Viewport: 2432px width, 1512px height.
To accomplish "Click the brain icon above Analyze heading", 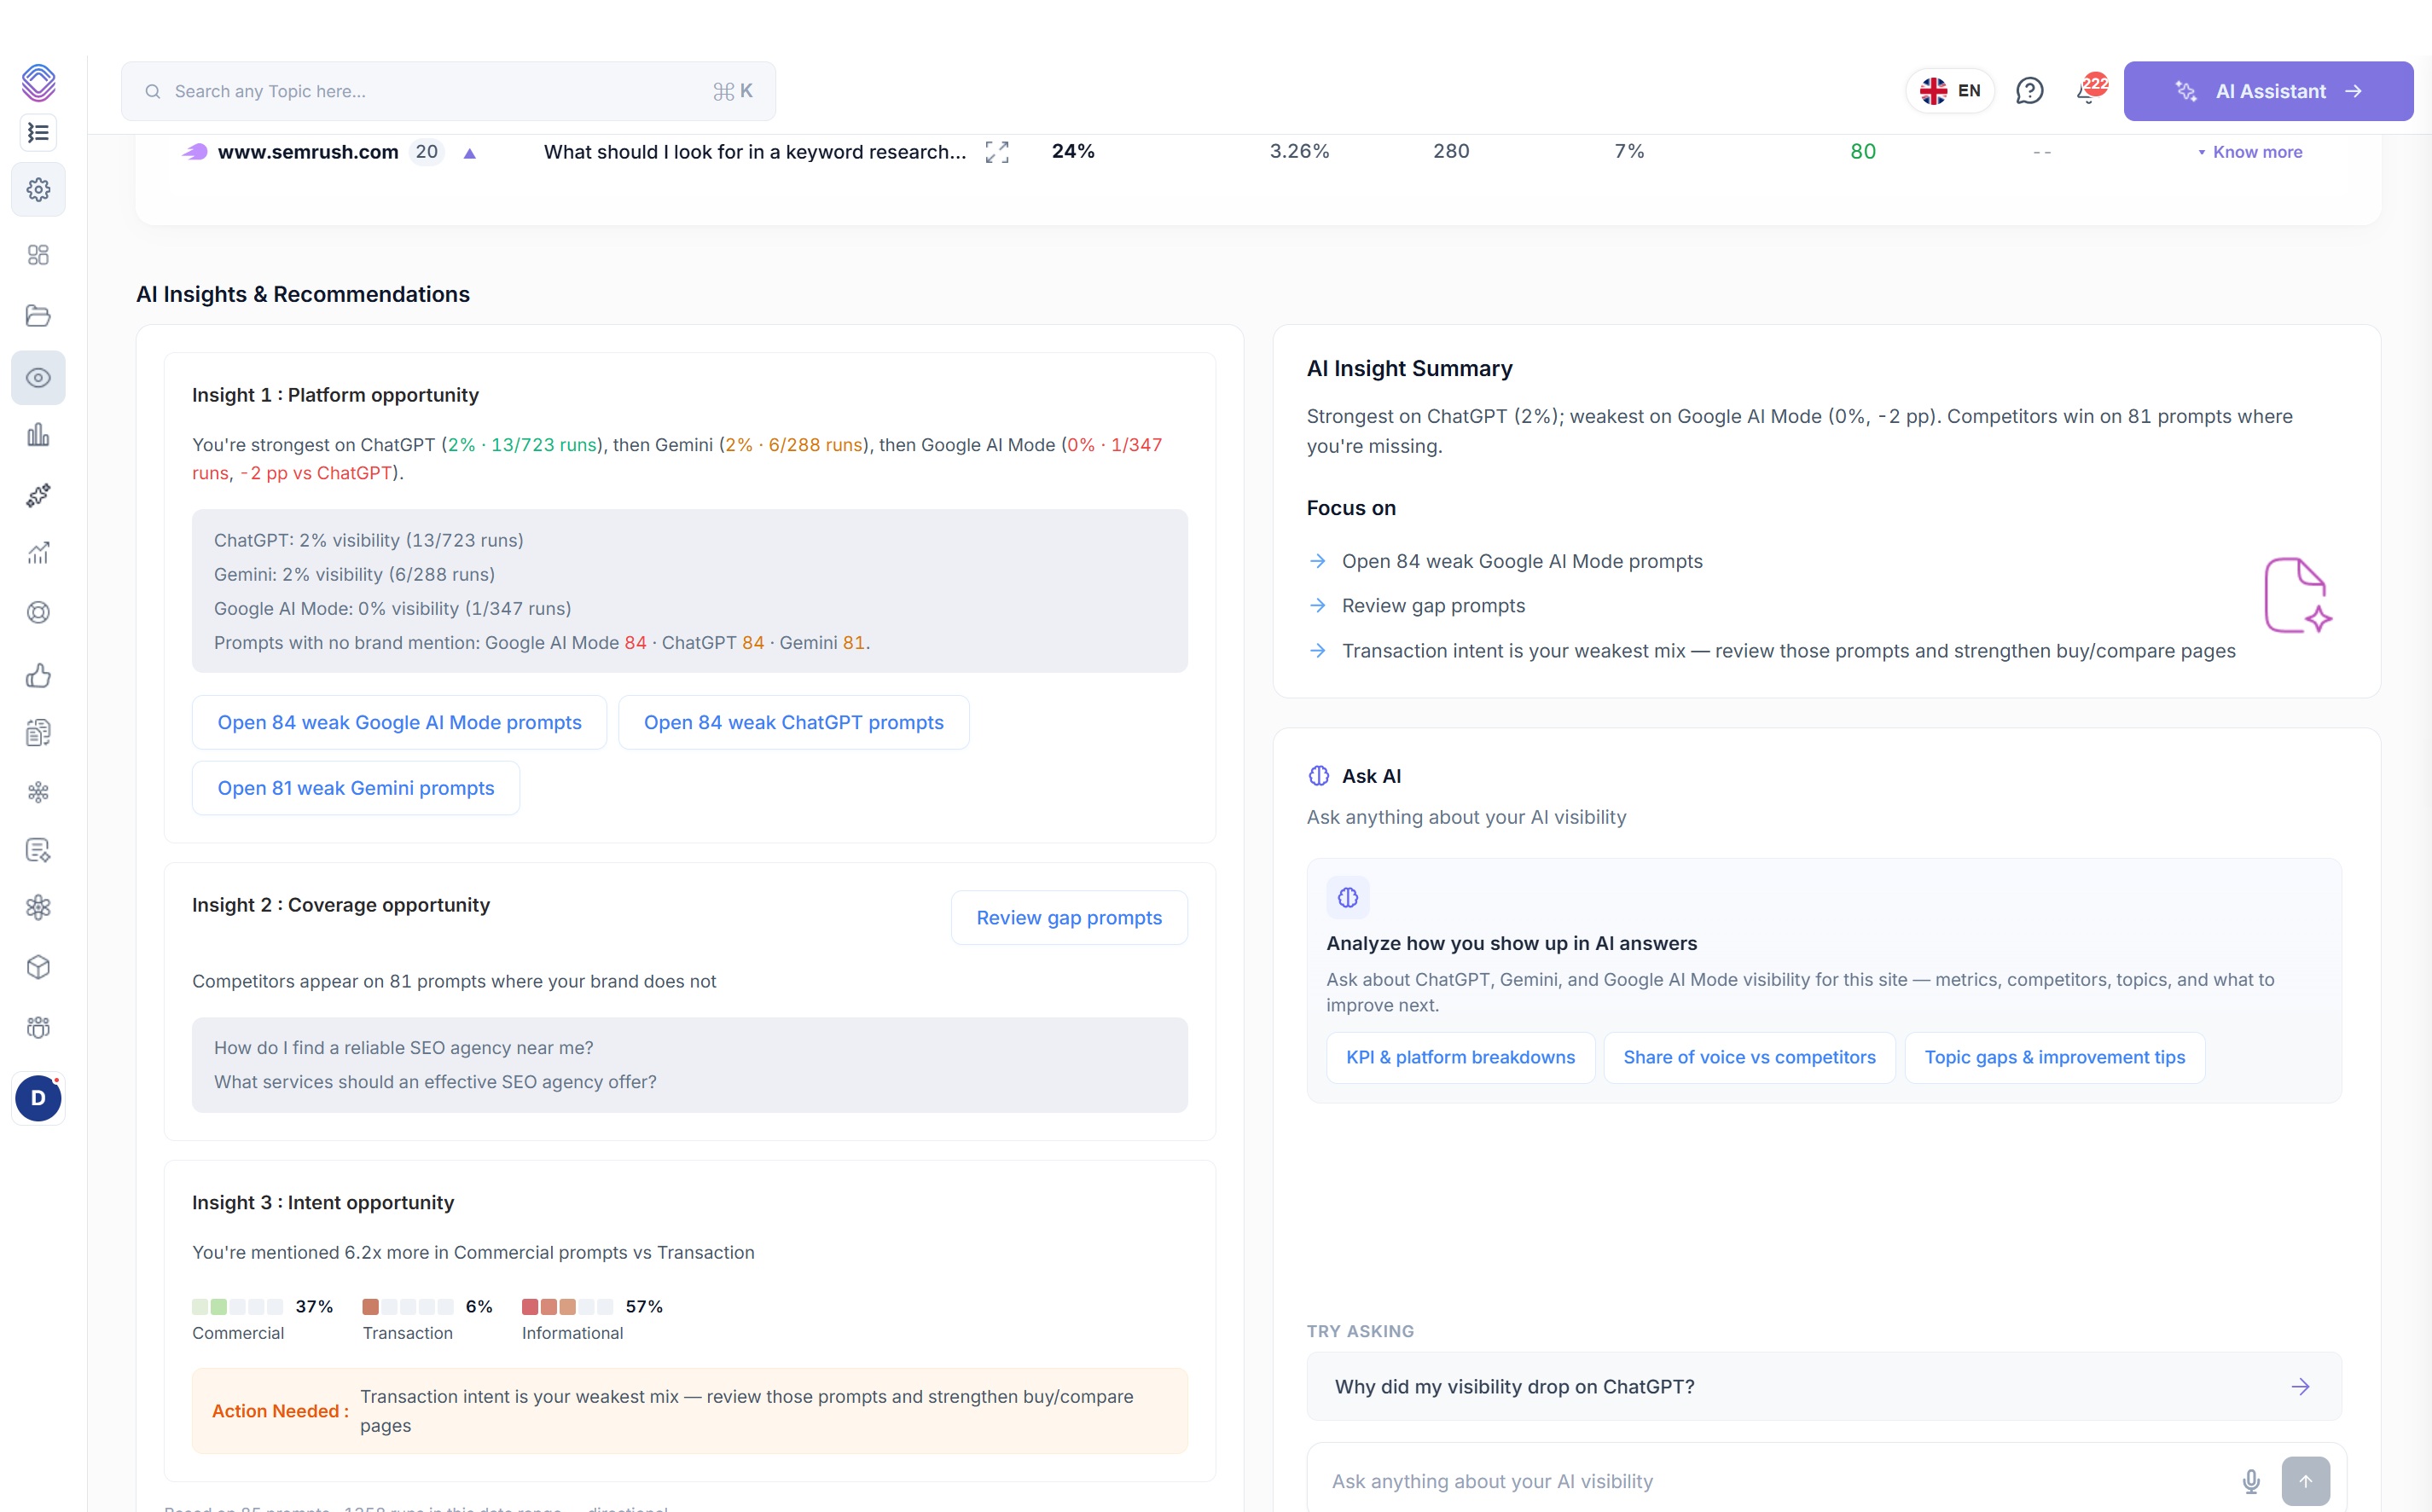I will [x=1348, y=897].
